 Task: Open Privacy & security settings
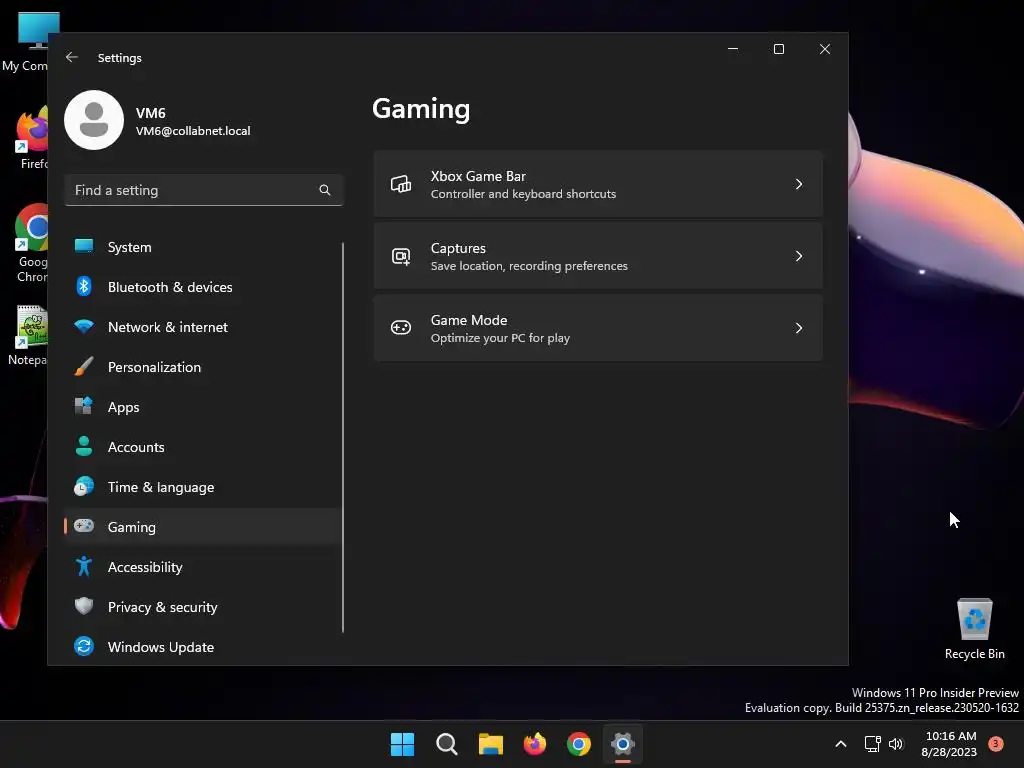(x=202, y=607)
